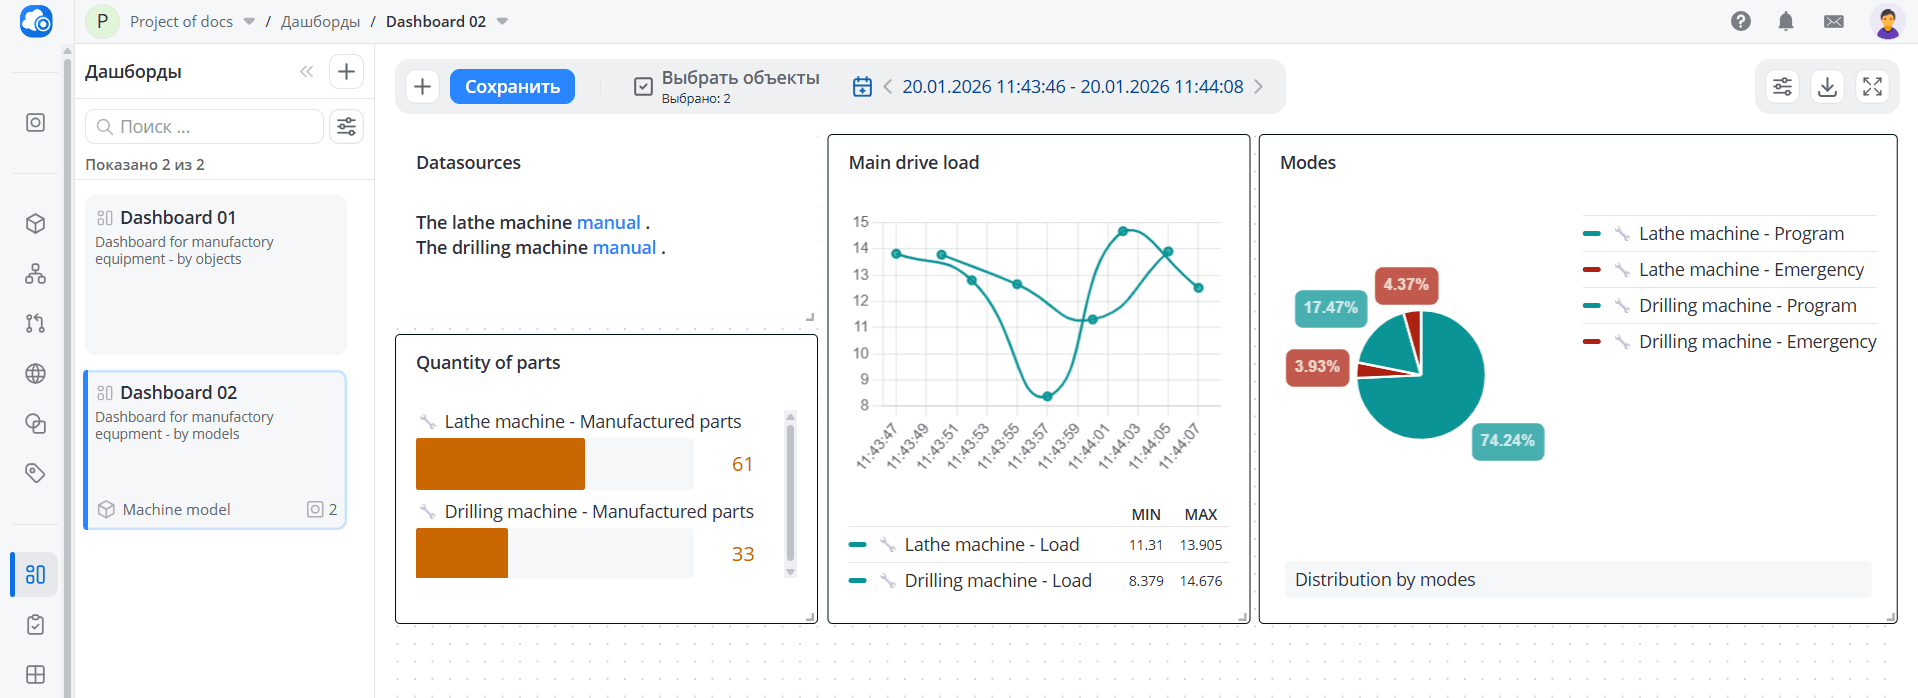Open the messages envelope icon
The image size is (1918, 698).
(x=1833, y=21)
